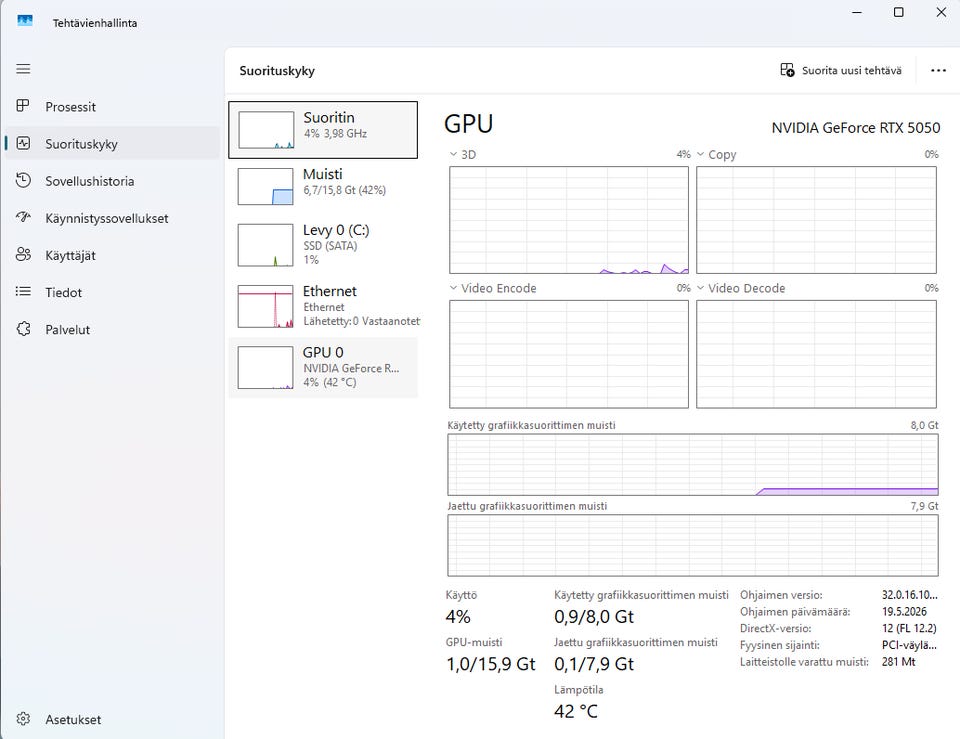
Task: Click the Käynnistyssovellukset gauge icon
Action: click(23, 217)
